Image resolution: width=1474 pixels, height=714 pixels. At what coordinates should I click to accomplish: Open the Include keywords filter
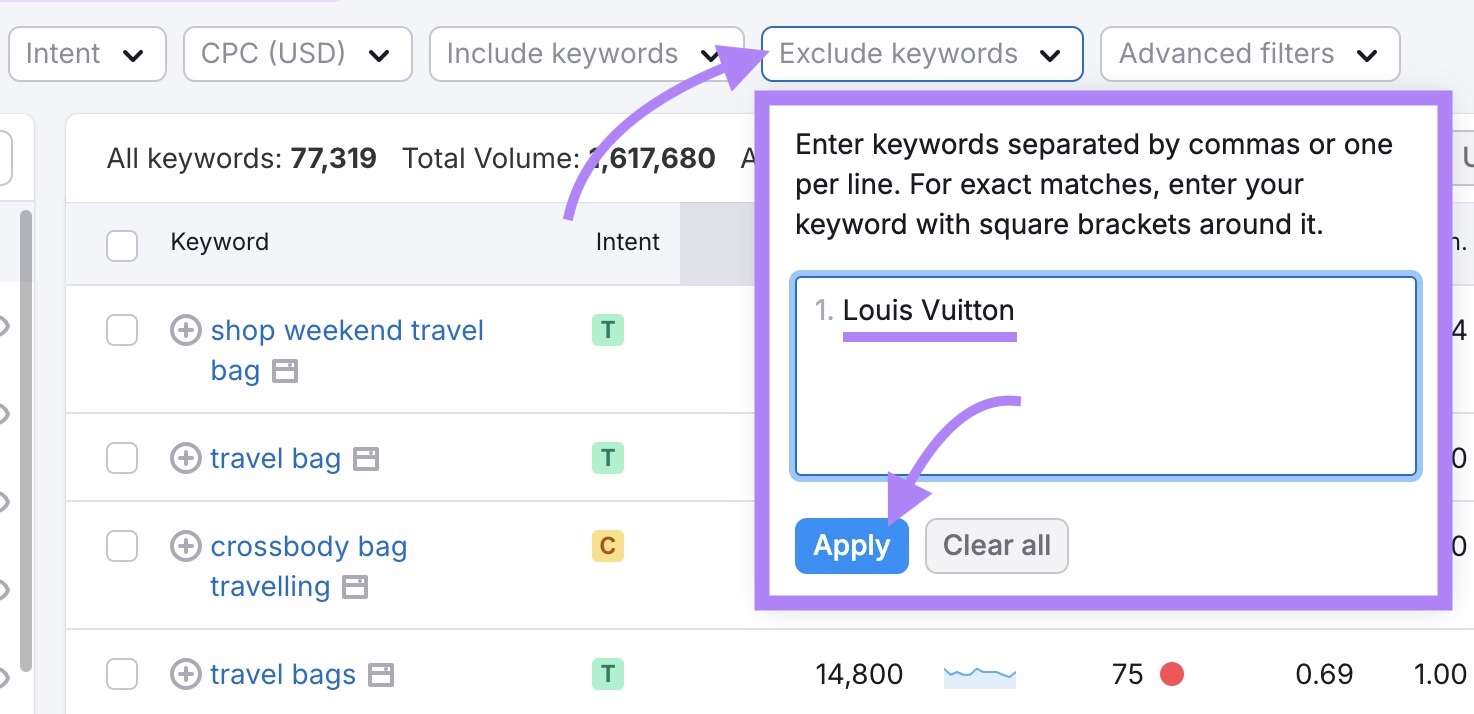click(x=585, y=54)
